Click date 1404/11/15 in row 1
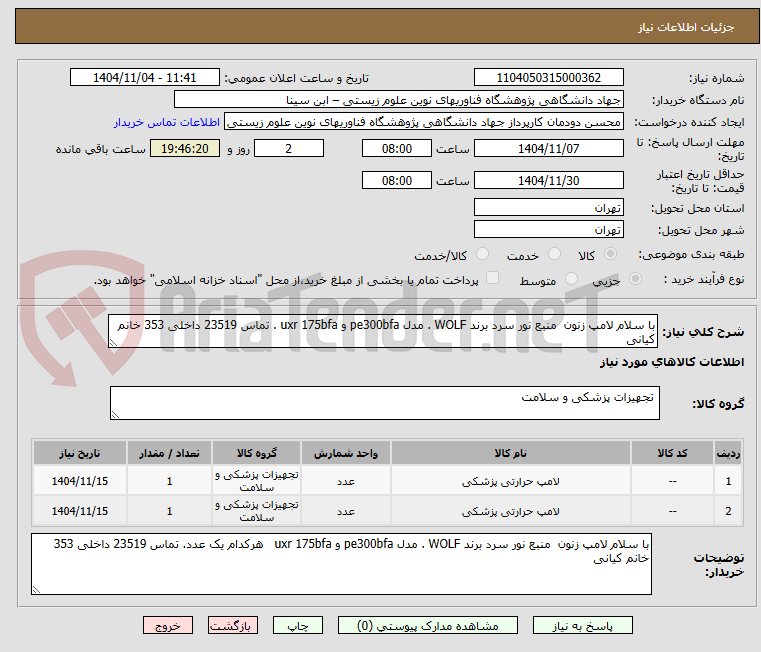 coord(80,481)
